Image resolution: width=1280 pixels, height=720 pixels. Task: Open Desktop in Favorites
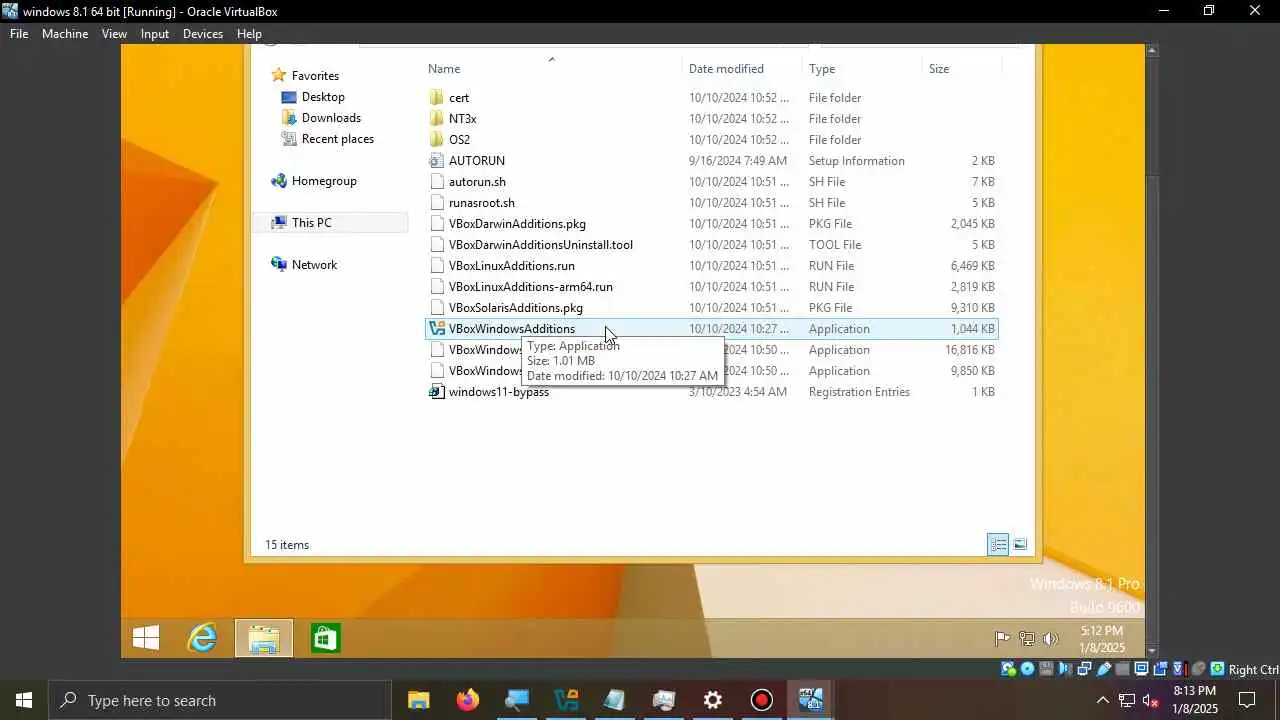pyautogui.click(x=323, y=97)
